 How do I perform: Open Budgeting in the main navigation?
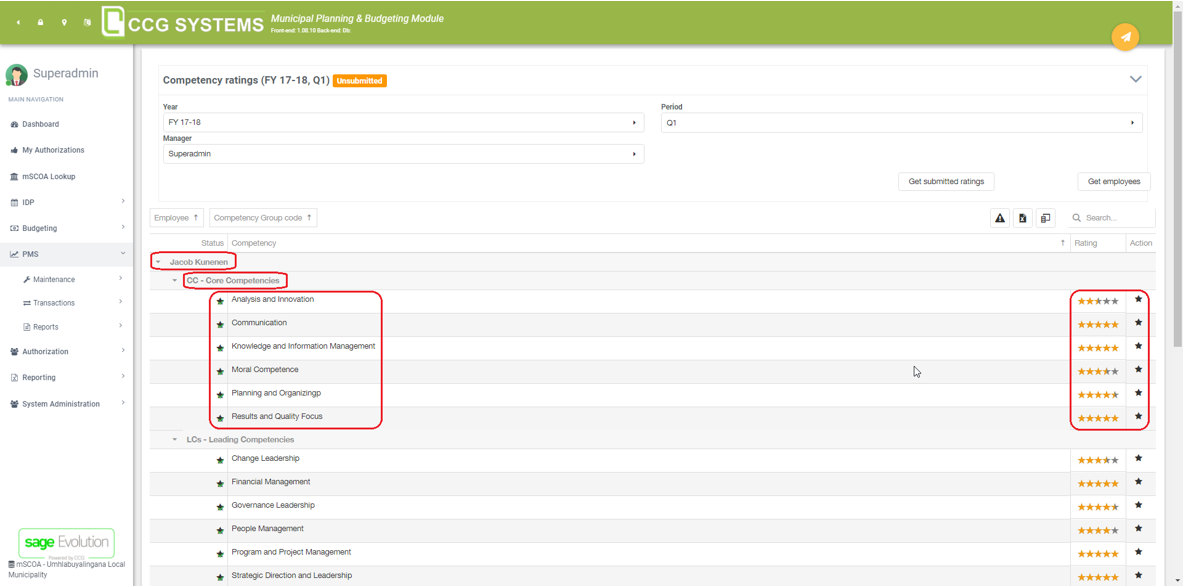click(x=40, y=228)
